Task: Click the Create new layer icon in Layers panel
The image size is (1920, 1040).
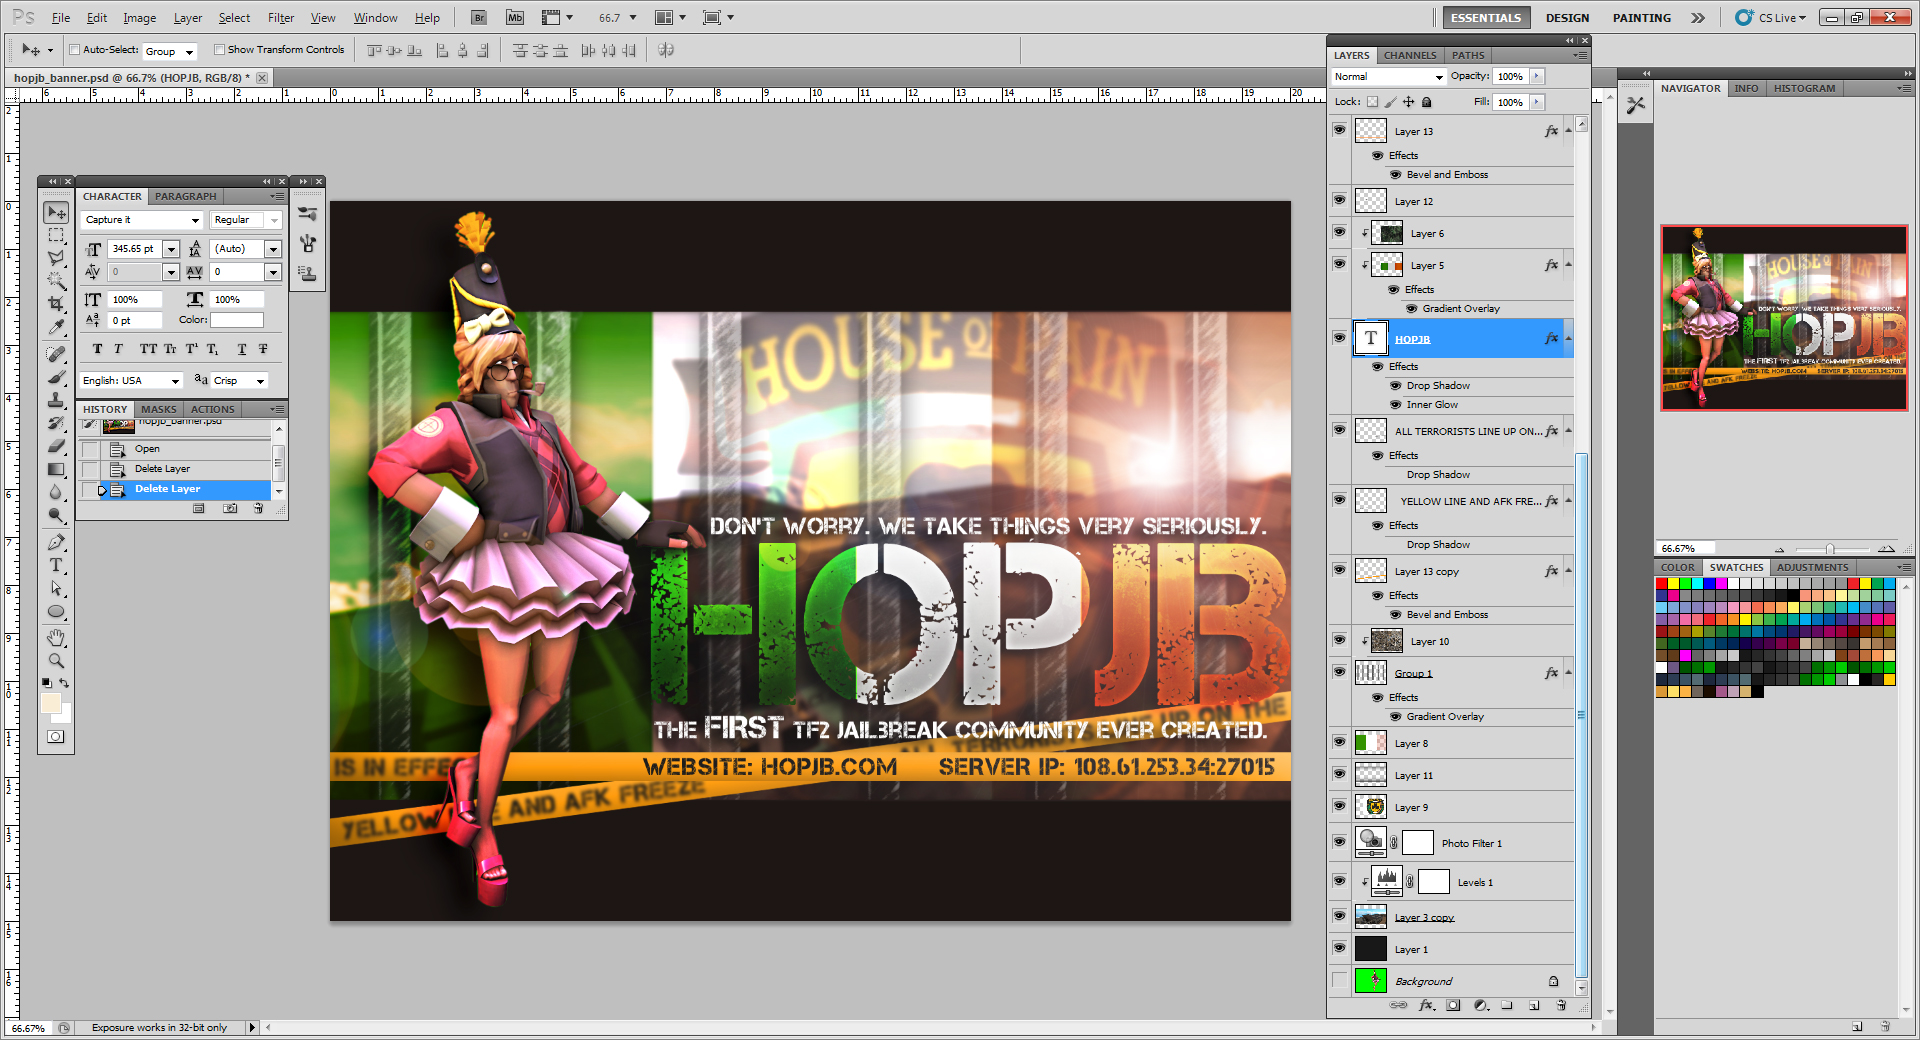Action: click(x=1534, y=1005)
